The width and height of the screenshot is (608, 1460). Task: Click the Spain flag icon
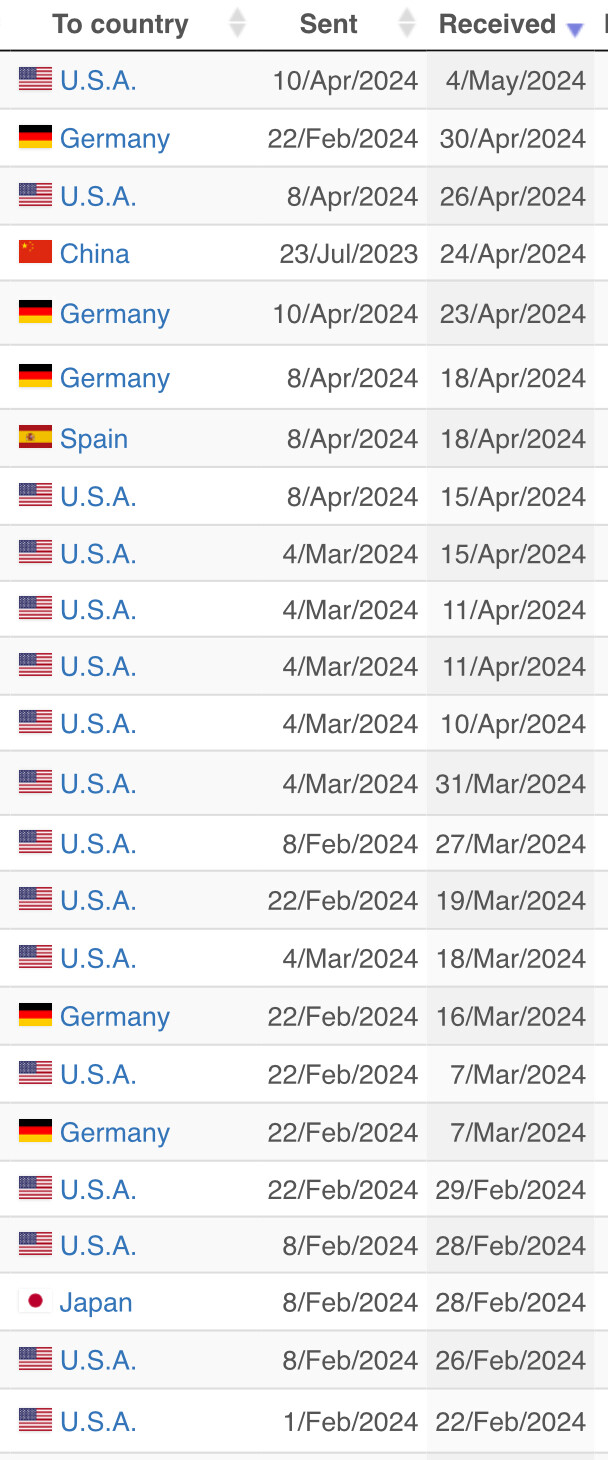(35, 438)
